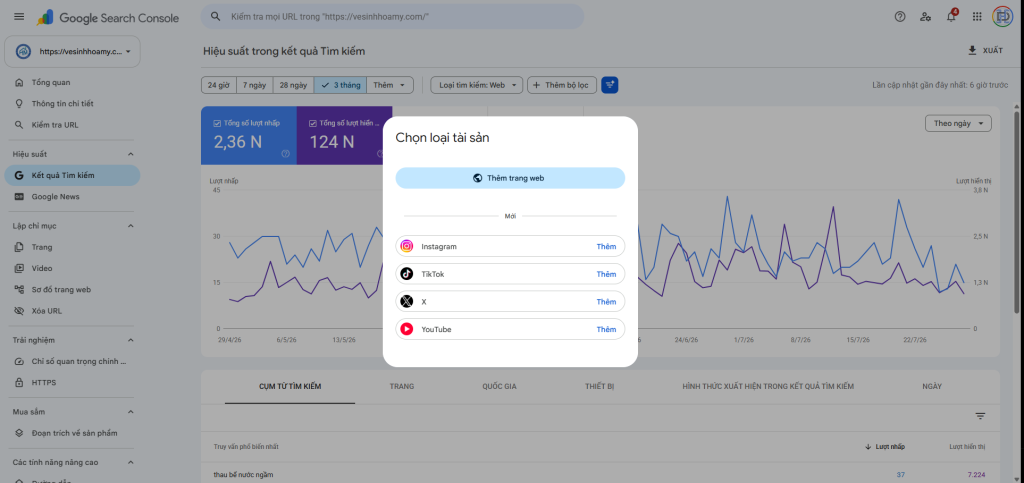Open Kết quả Tìm kiếm in sidebar
The width and height of the screenshot is (1024, 483).
point(72,176)
